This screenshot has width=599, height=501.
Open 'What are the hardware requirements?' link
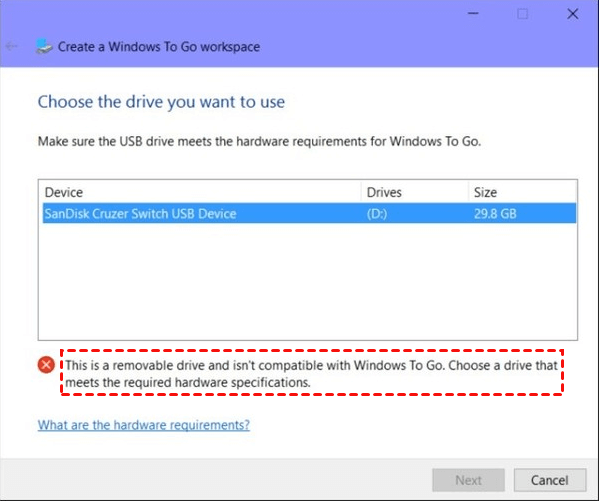[144, 425]
